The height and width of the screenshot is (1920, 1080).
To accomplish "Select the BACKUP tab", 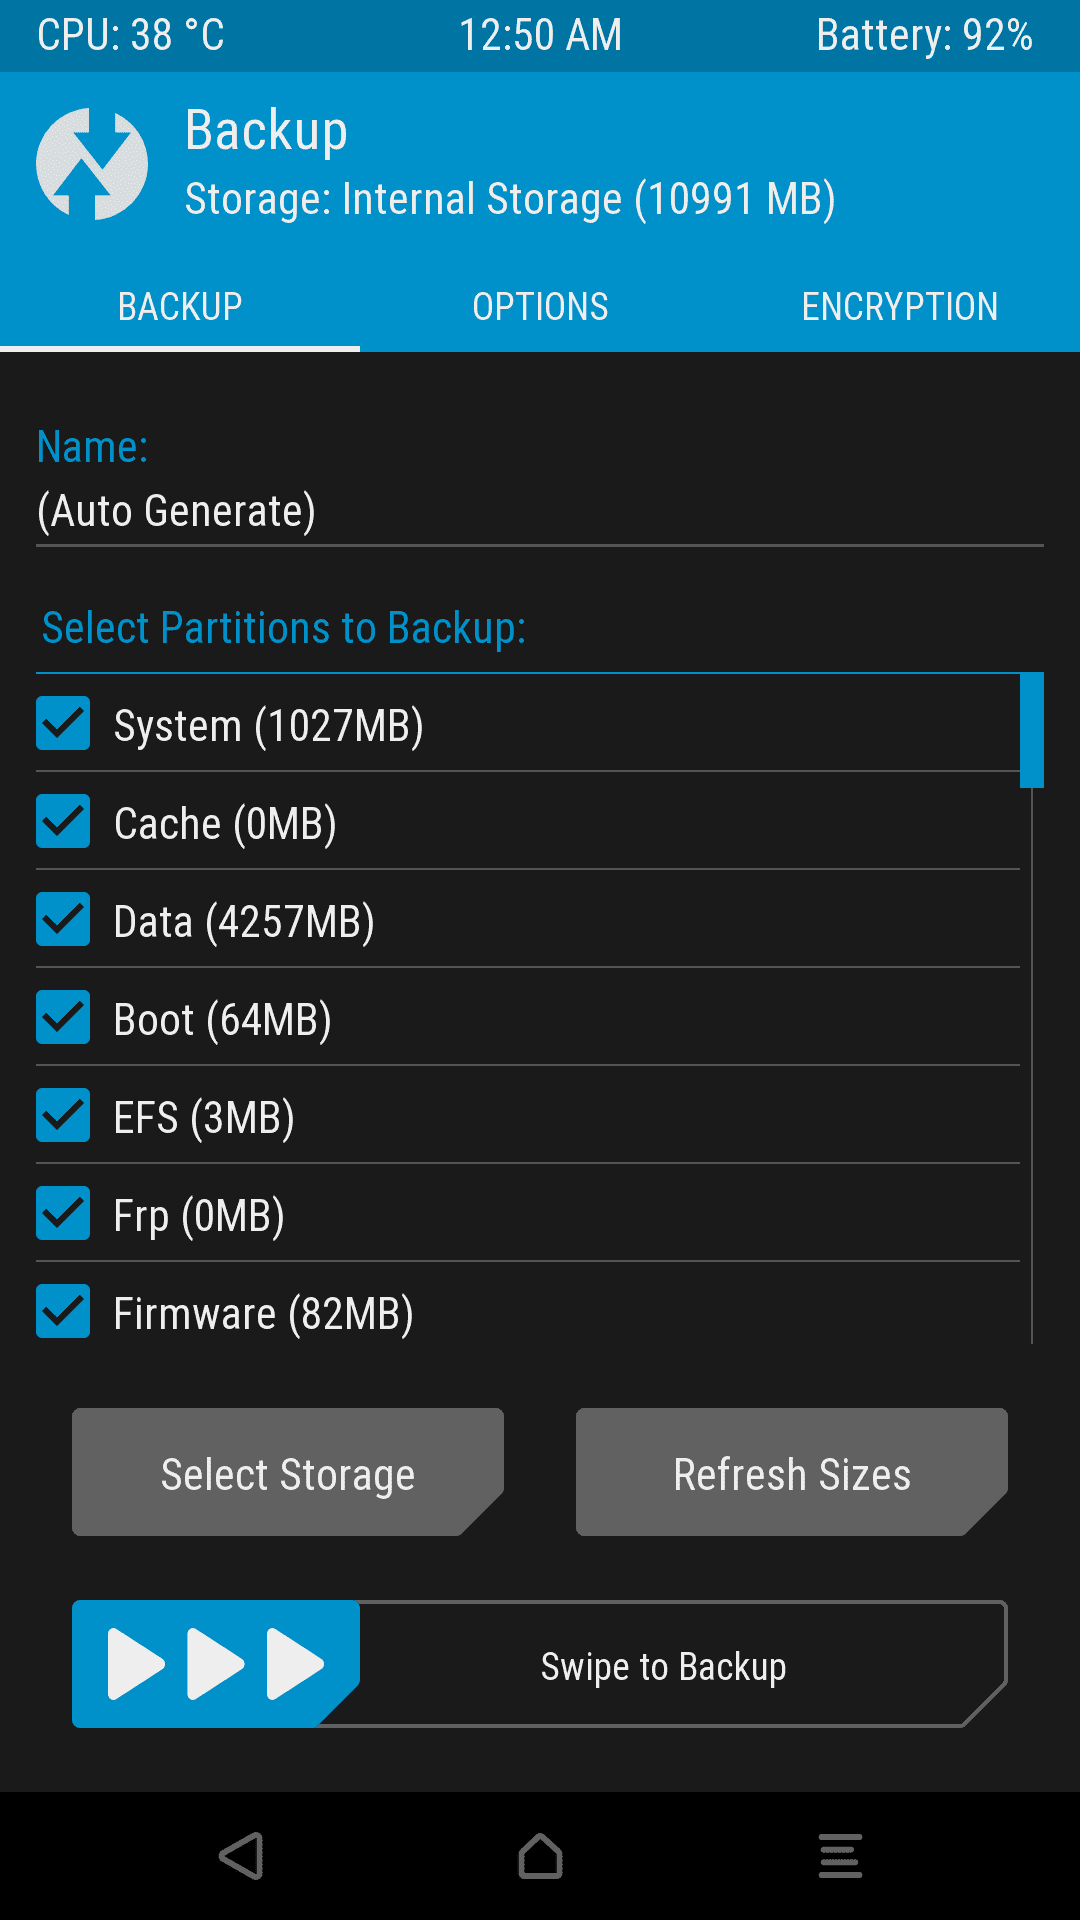I will 180,307.
